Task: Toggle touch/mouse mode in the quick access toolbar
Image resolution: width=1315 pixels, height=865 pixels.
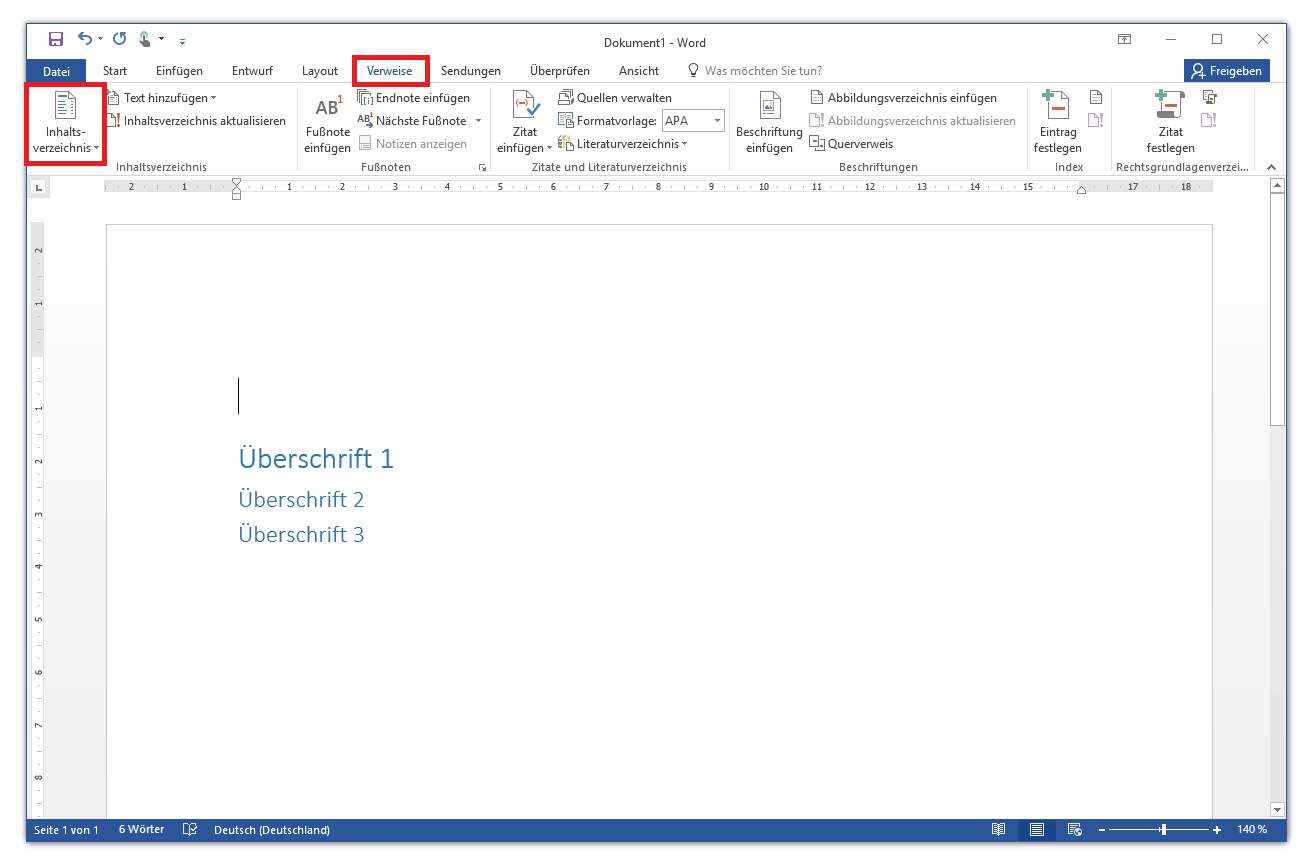Action: [x=145, y=40]
